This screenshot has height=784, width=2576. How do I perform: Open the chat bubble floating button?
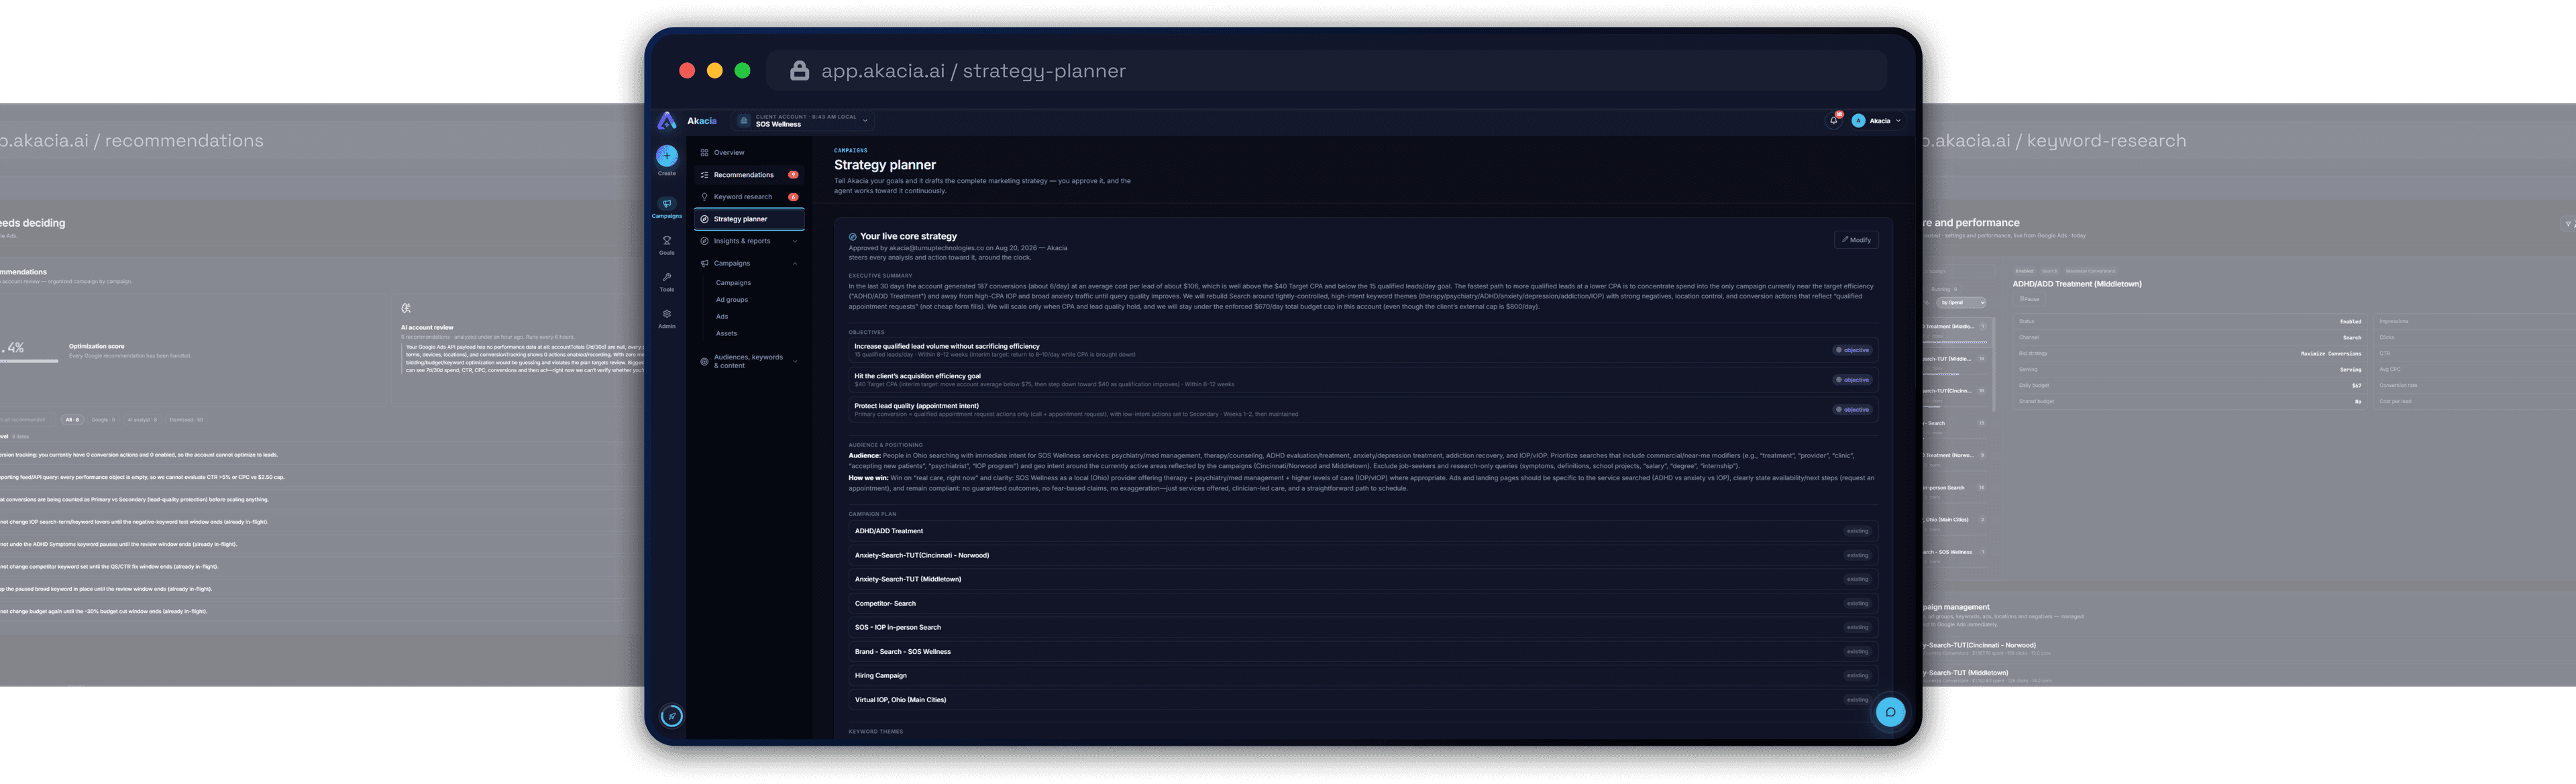pos(1890,712)
